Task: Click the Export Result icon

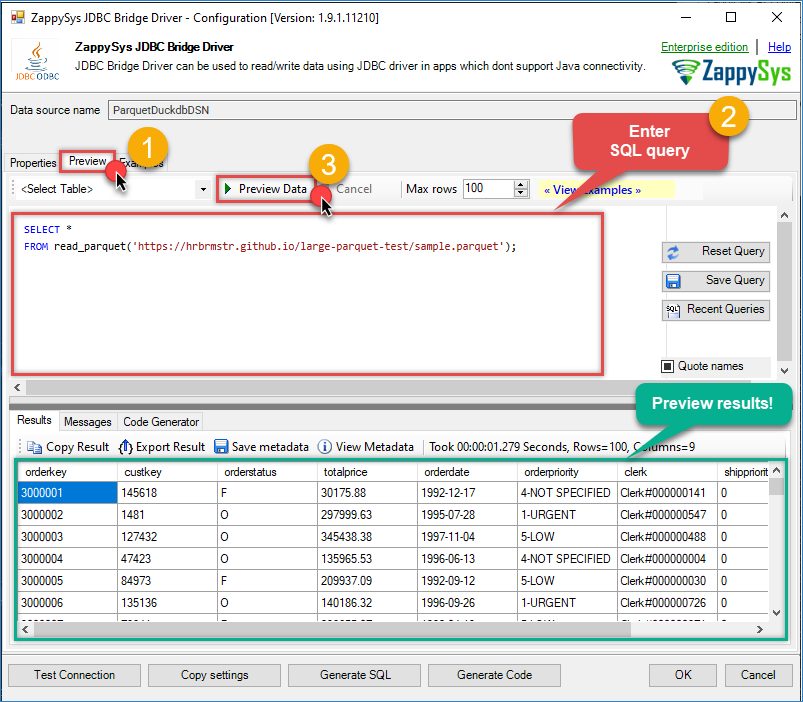Action: click(x=126, y=447)
